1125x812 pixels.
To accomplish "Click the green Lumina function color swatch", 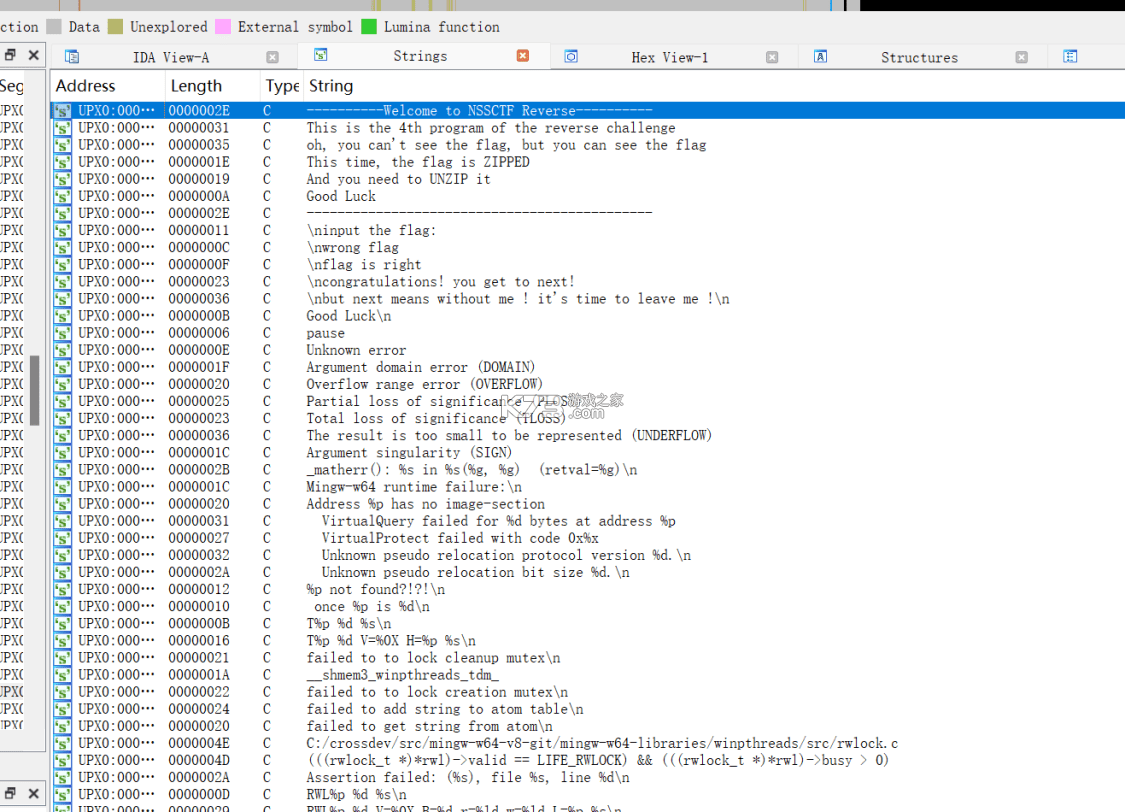I will coord(369,27).
